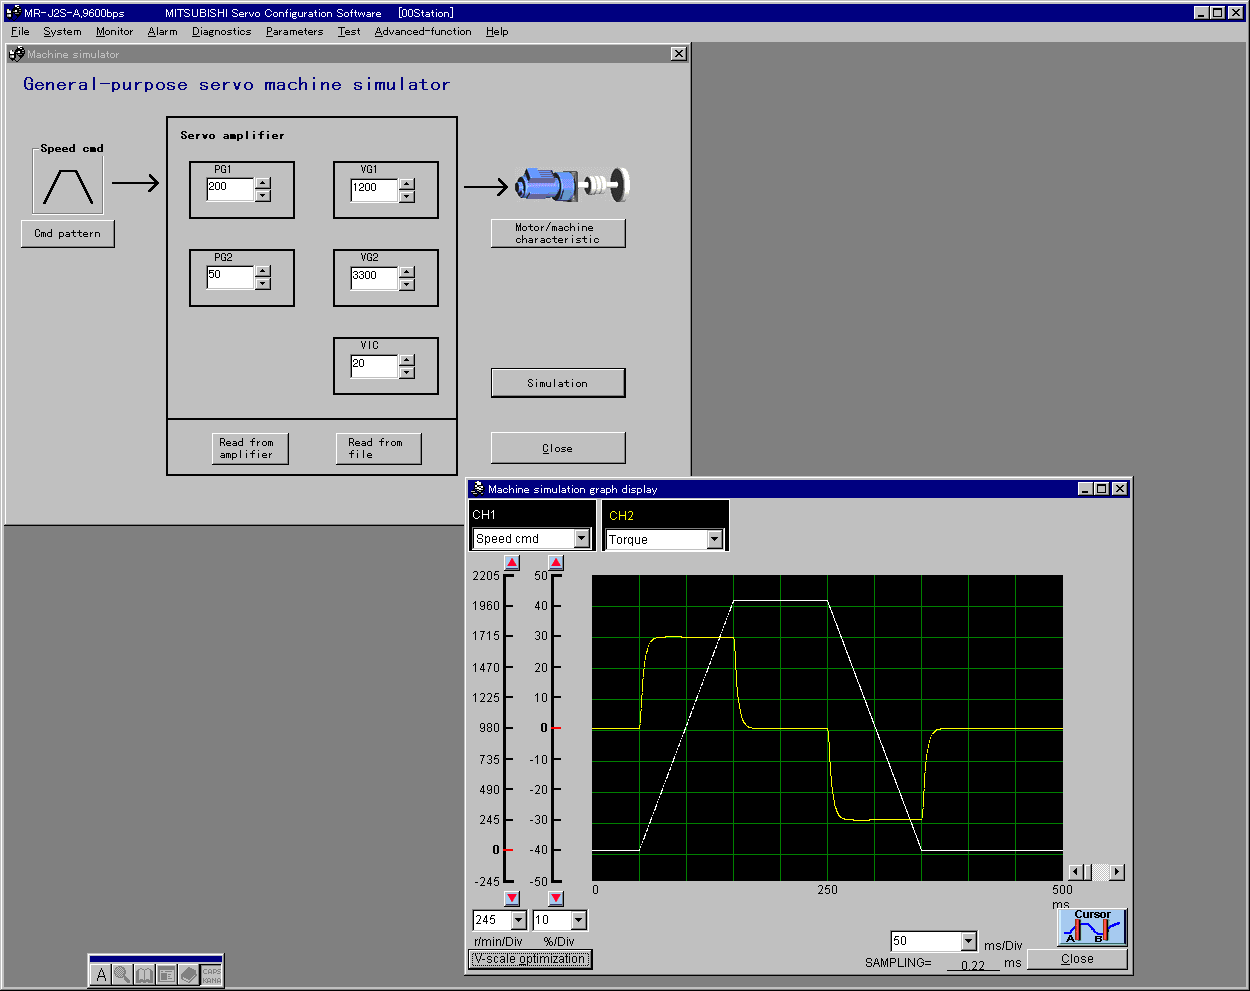Increase VG2 value with up spinner
The image size is (1250, 991).
tap(407, 272)
